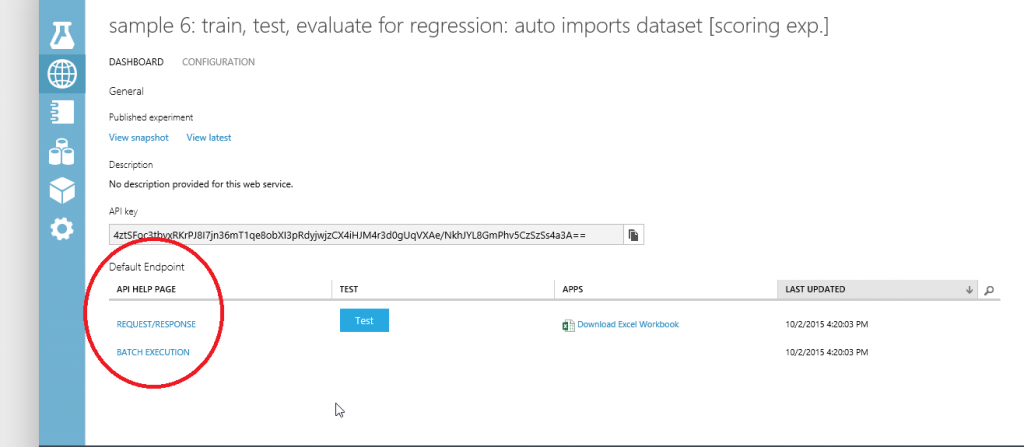1024x447 pixels.
Task: Select the Web Services globe icon
Action: tap(62, 74)
